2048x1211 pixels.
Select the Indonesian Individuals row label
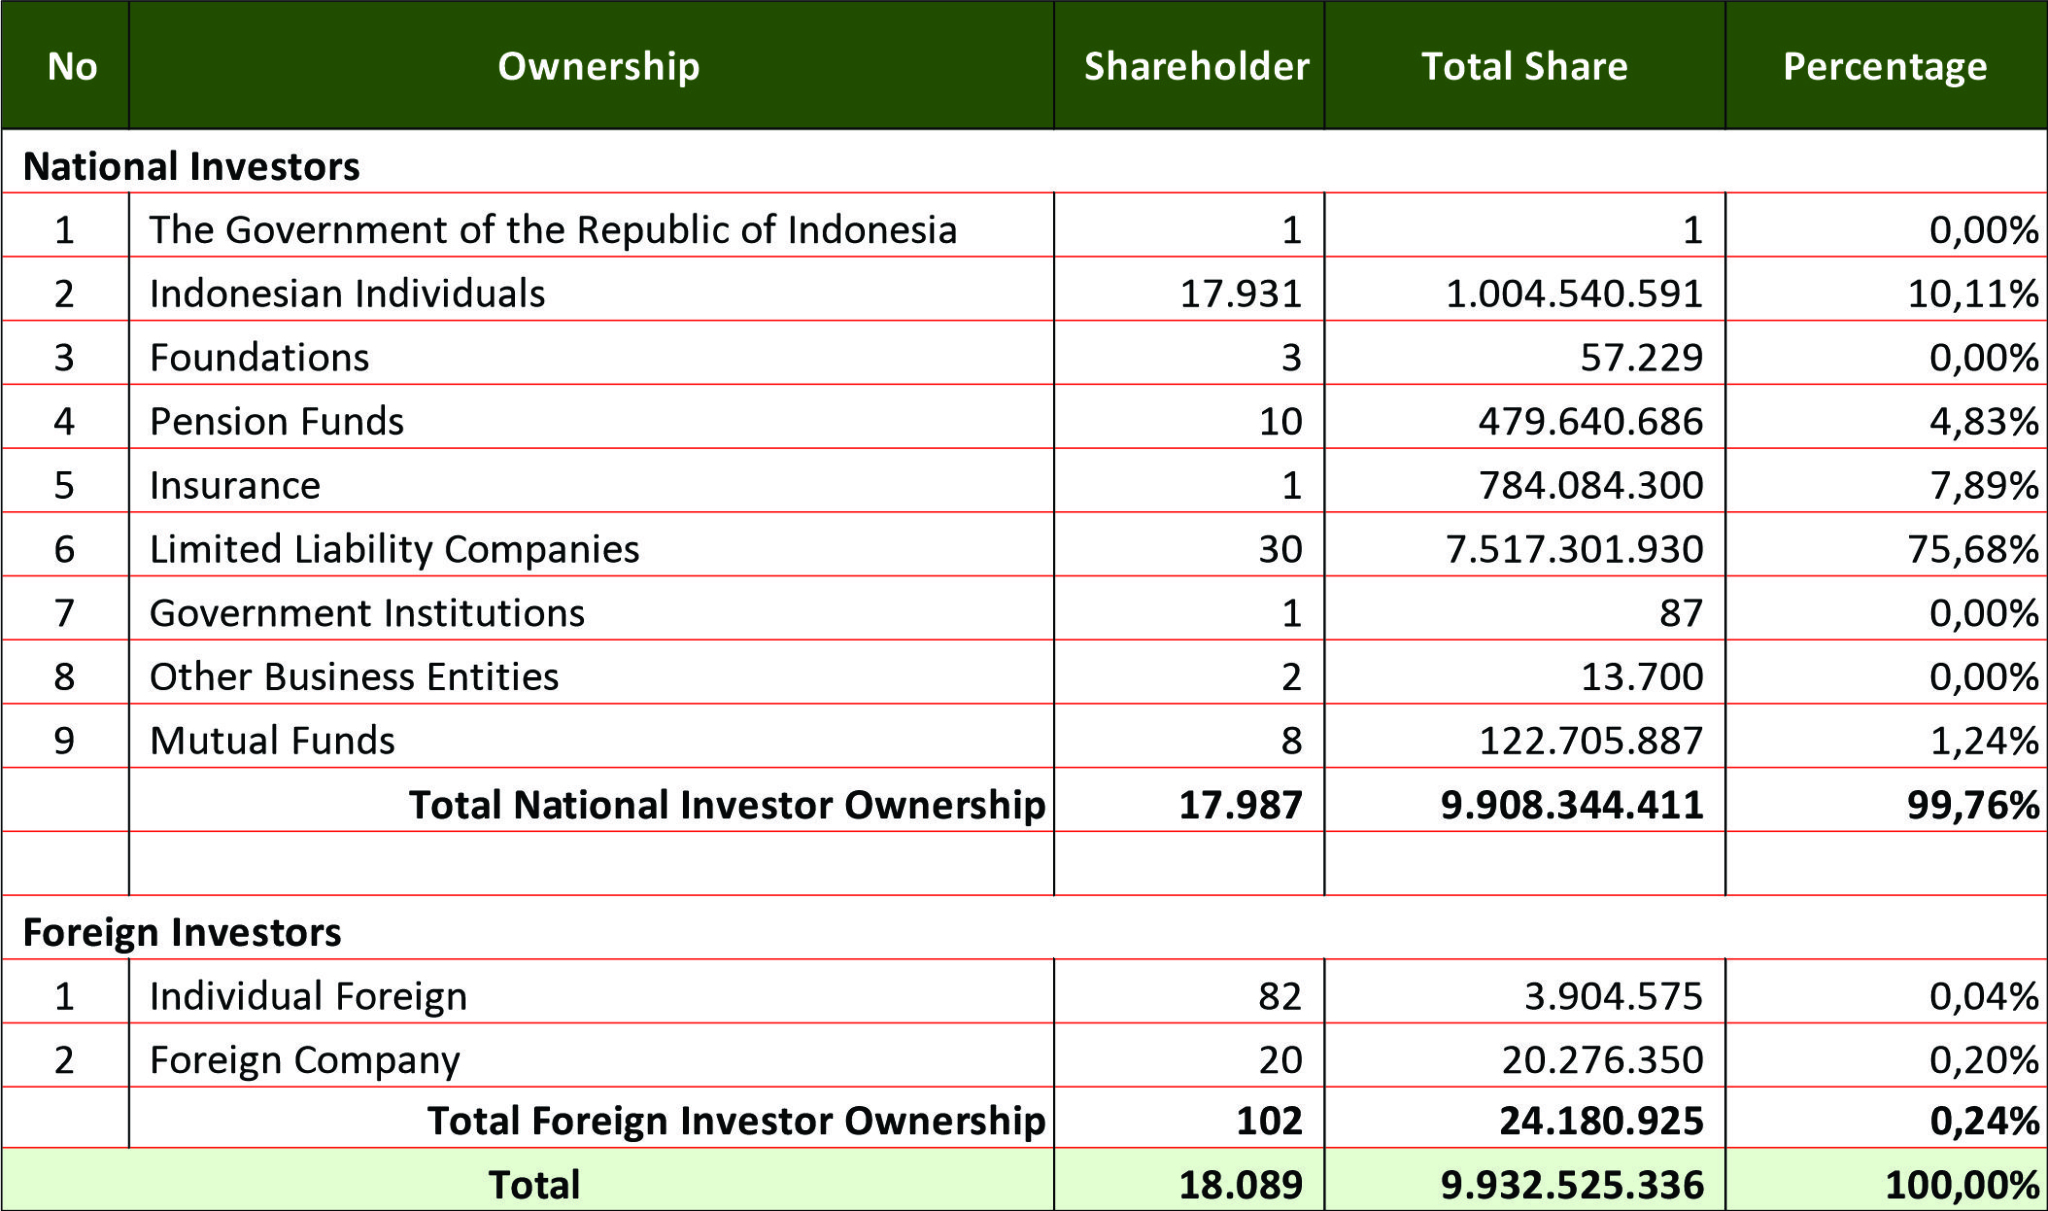[x=347, y=293]
